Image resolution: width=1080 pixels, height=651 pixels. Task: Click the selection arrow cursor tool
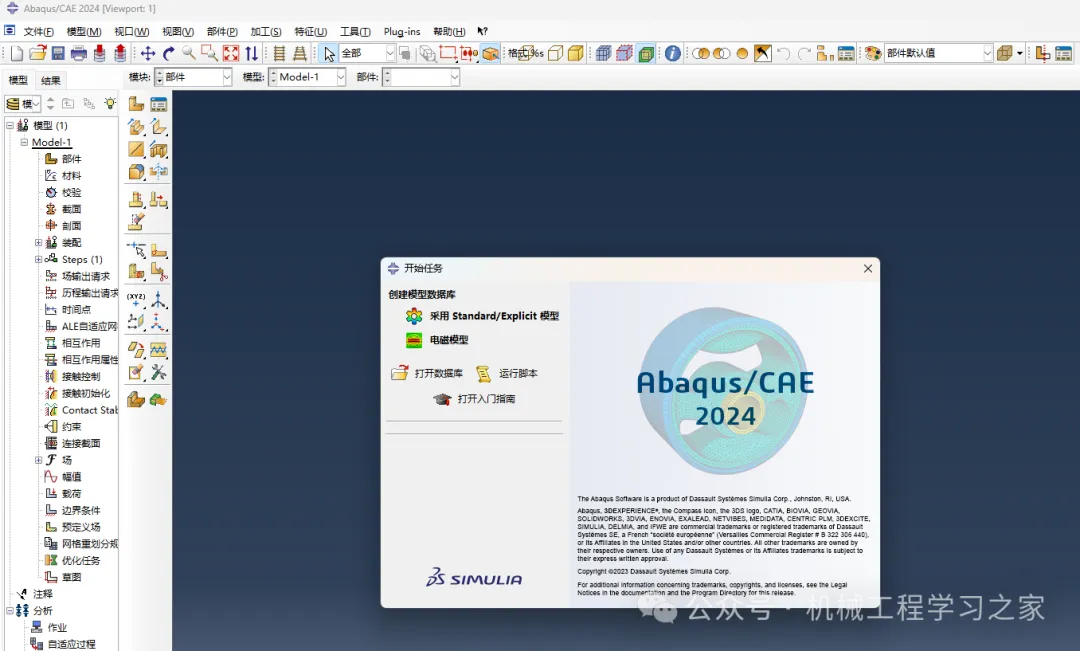tap(329, 53)
